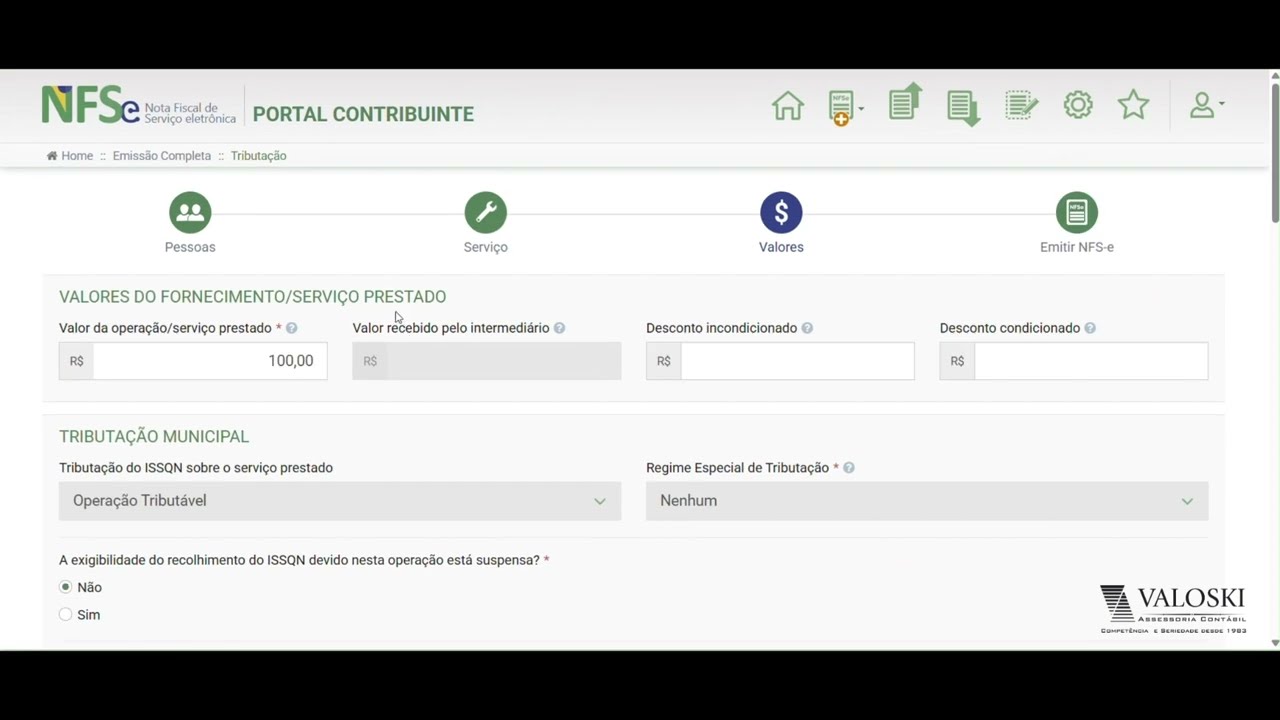Select the Não radio option

(x=66, y=587)
